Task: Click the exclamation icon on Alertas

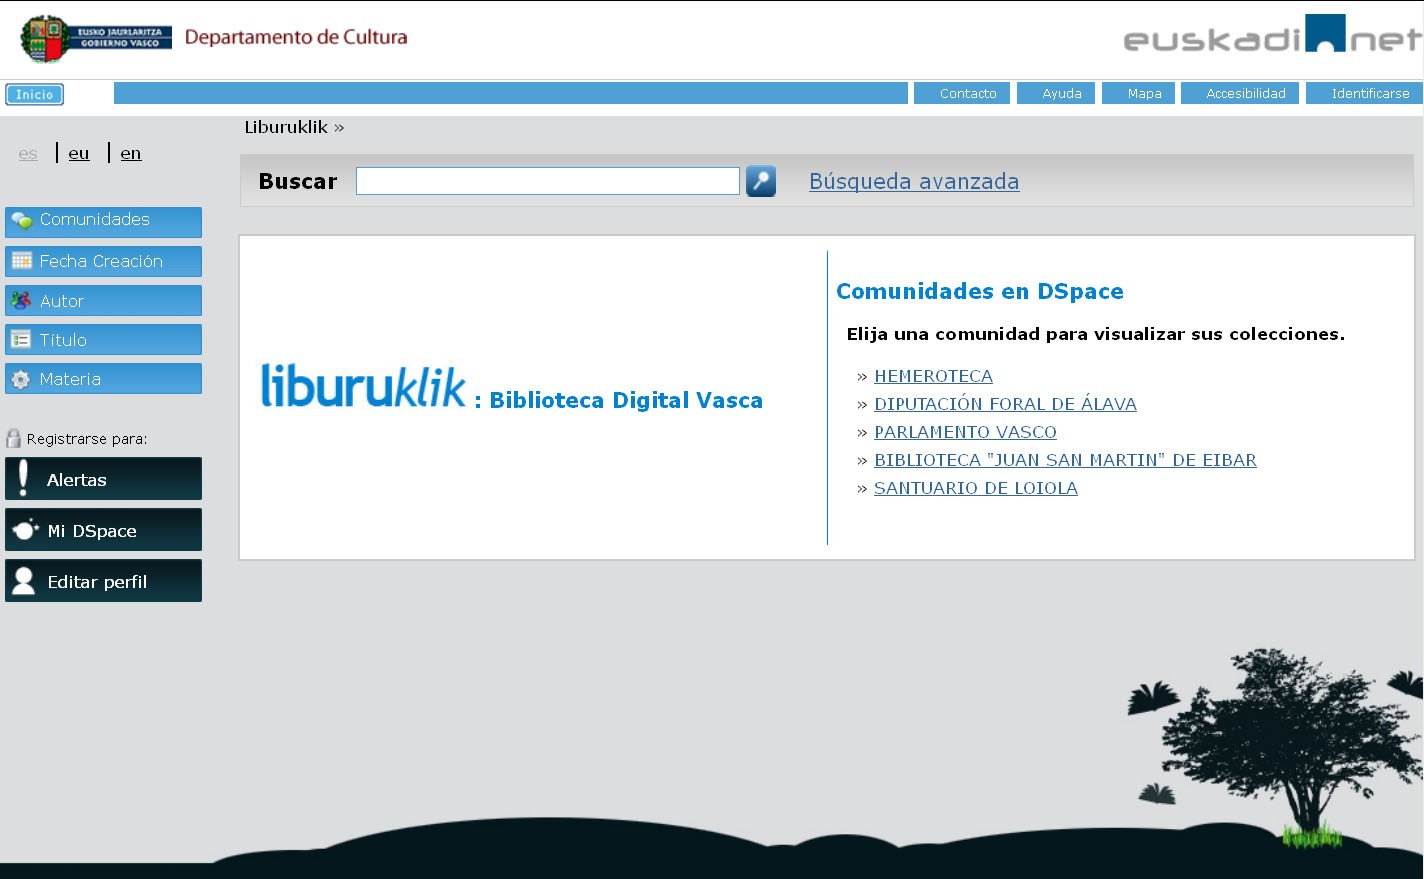Action: tap(22, 478)
